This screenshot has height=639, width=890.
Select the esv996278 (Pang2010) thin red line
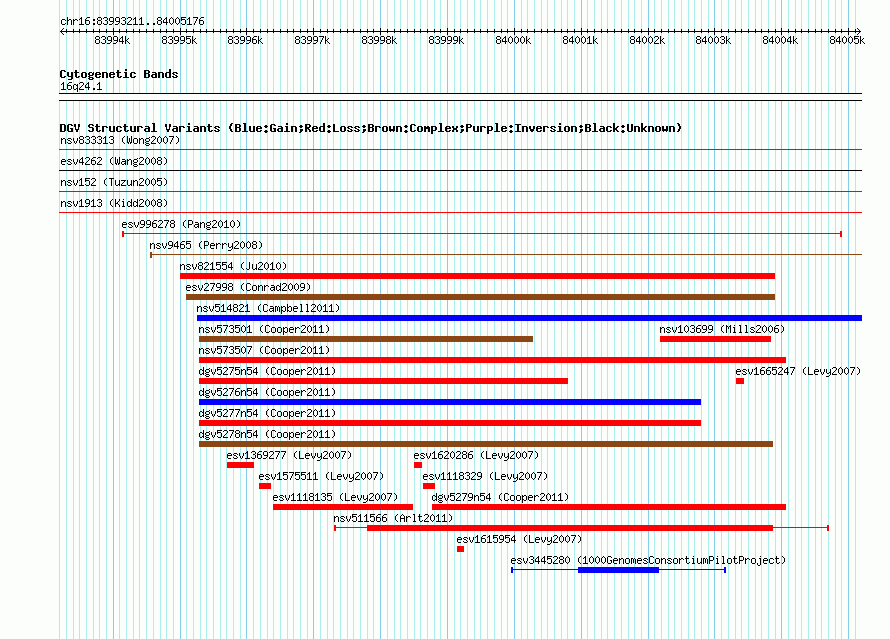tap(482, 234)
